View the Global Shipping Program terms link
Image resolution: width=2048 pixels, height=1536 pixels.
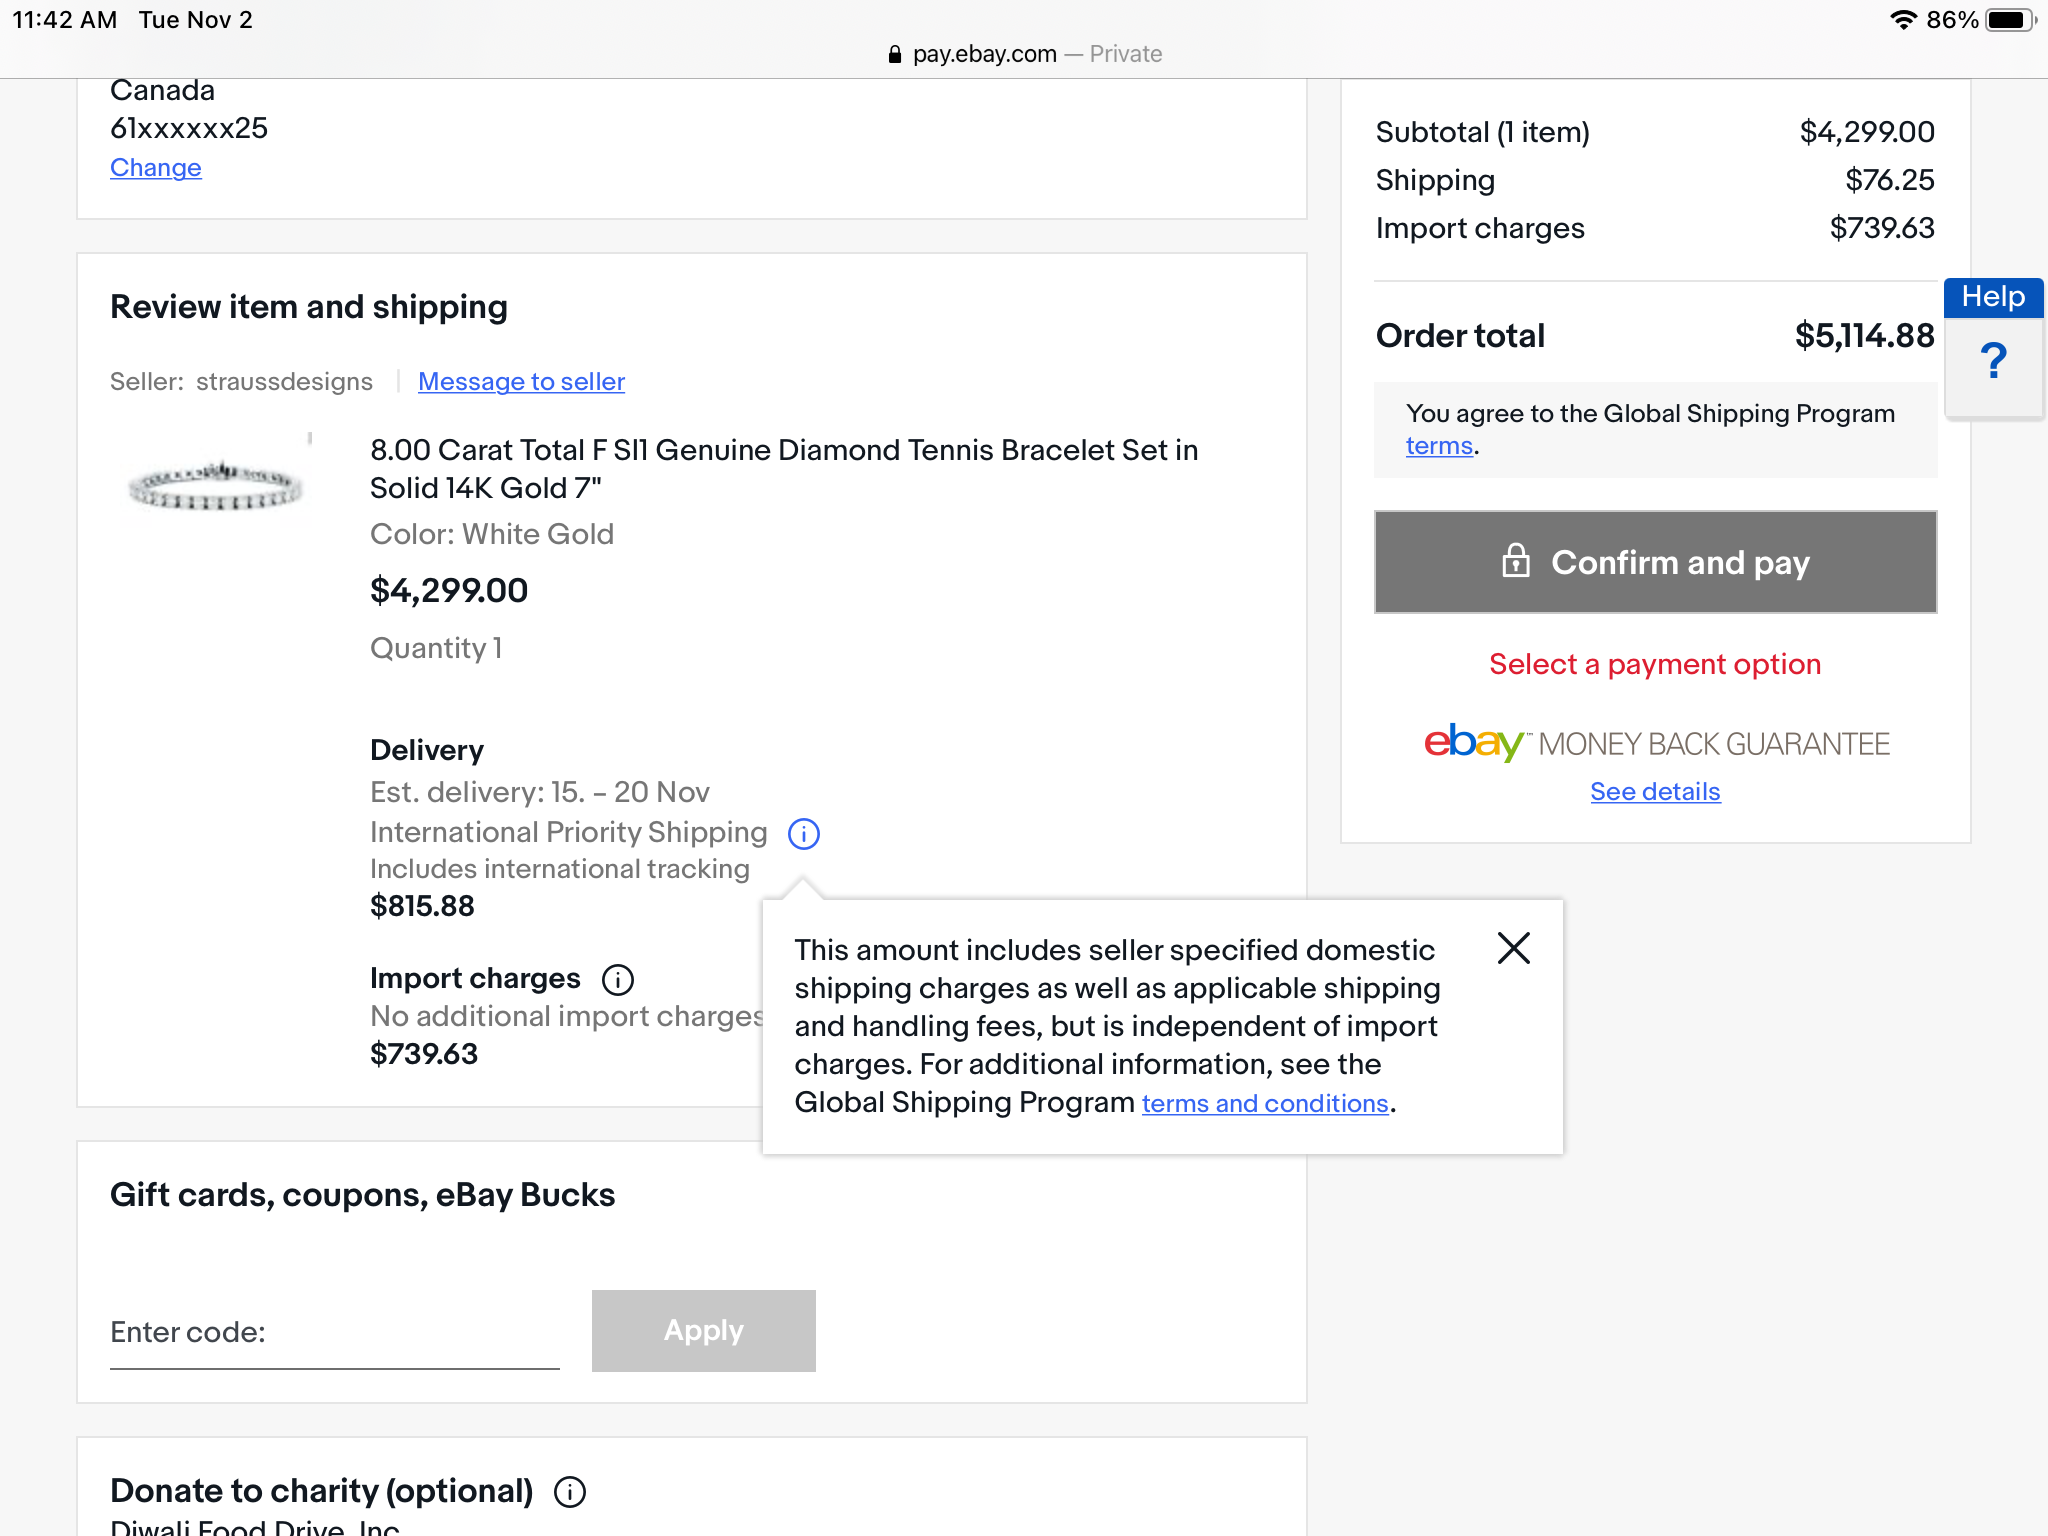[1437, 446]
